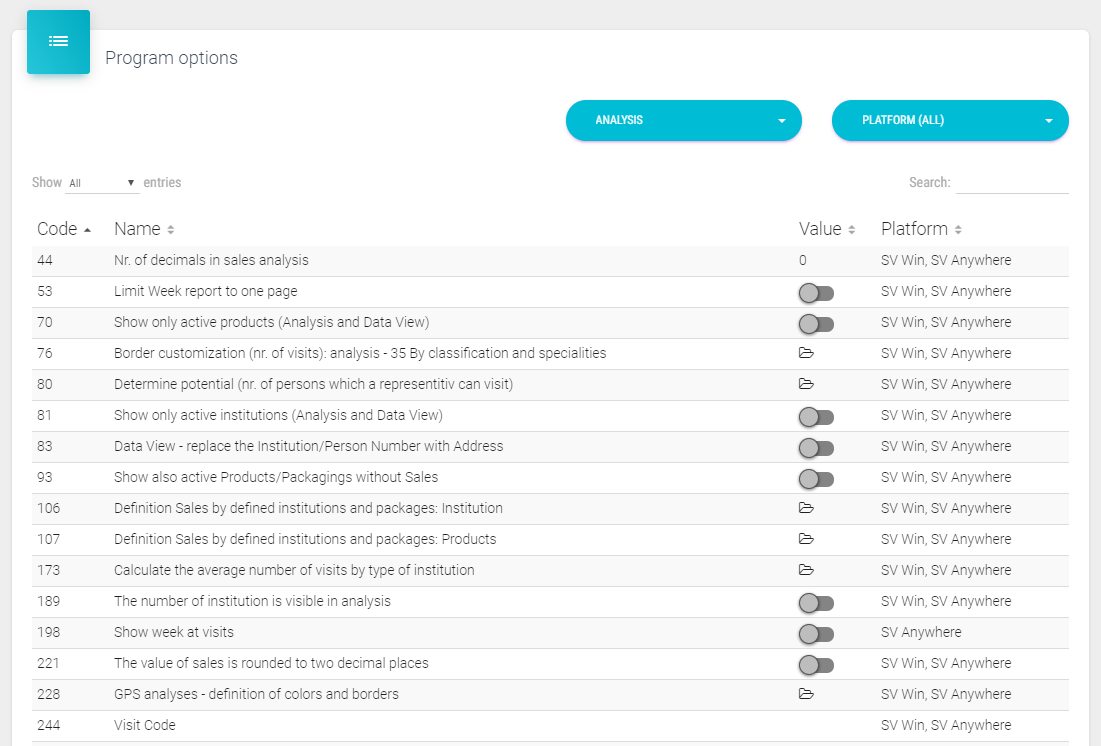Toggle Show week at visits switch
This screenshot has width=1101, height=746.
816,633
